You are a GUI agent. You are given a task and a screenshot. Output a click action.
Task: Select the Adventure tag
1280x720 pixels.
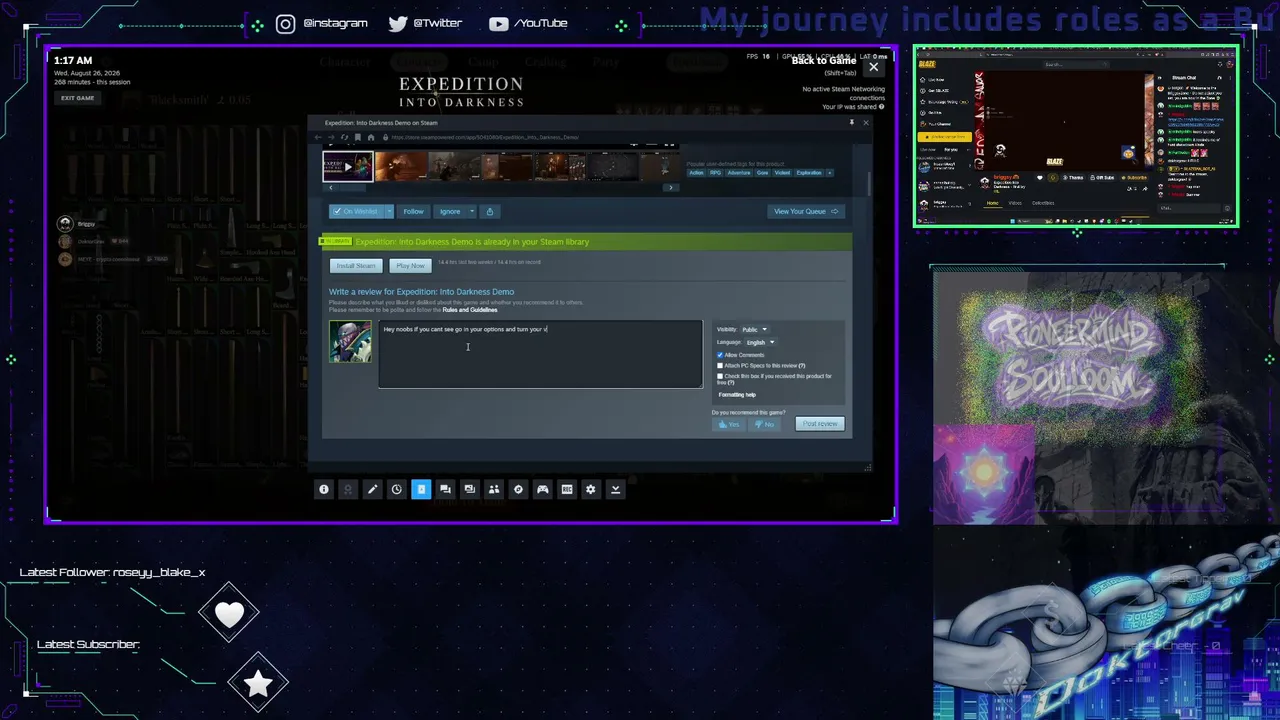point(738,173)
